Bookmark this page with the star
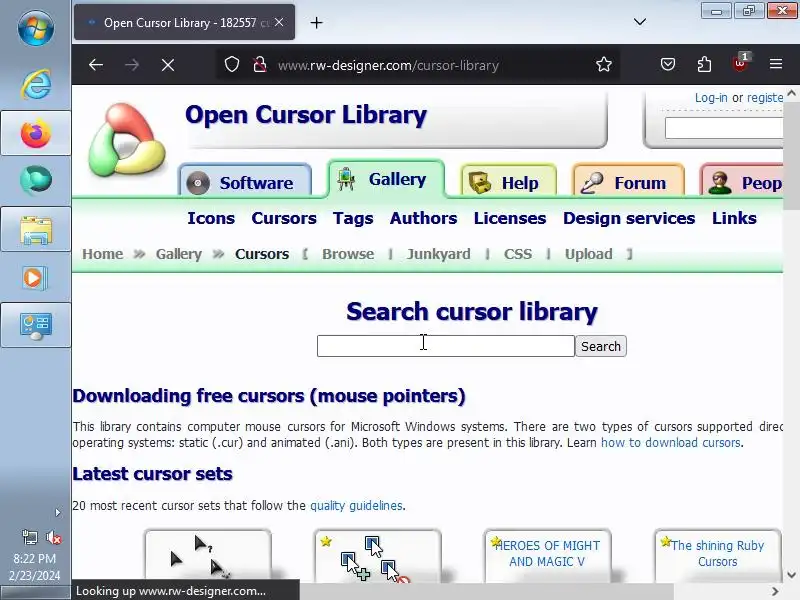This screenshot has height=600, width=800. [604, 64]
